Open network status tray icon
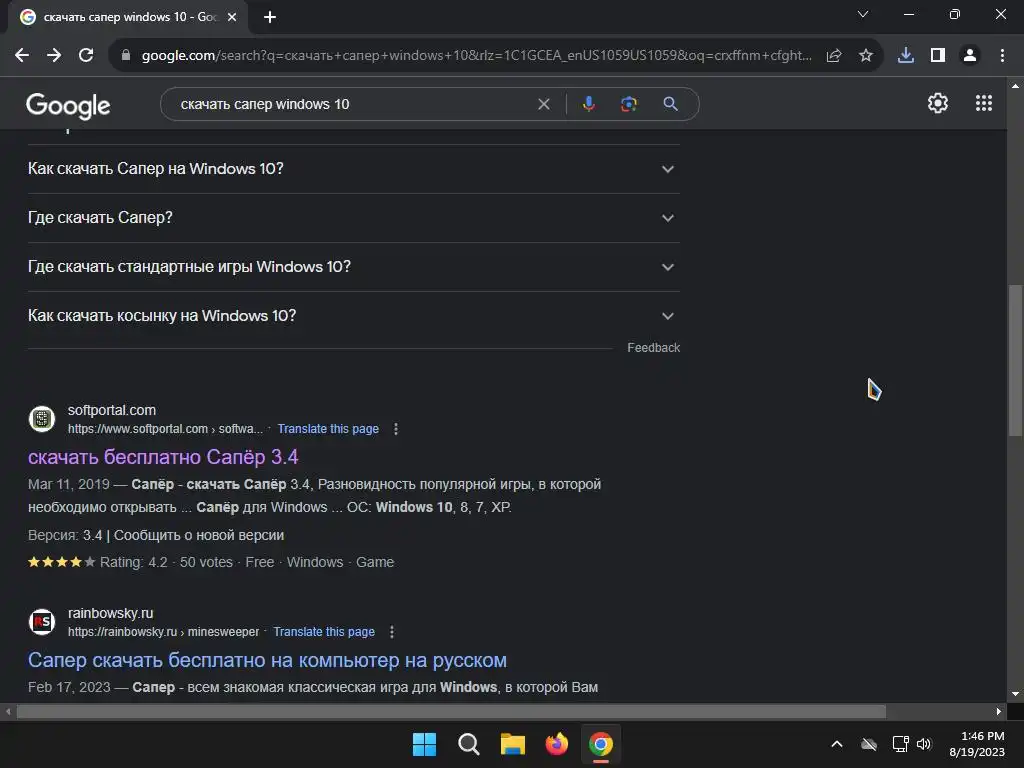 coord(901,744)
